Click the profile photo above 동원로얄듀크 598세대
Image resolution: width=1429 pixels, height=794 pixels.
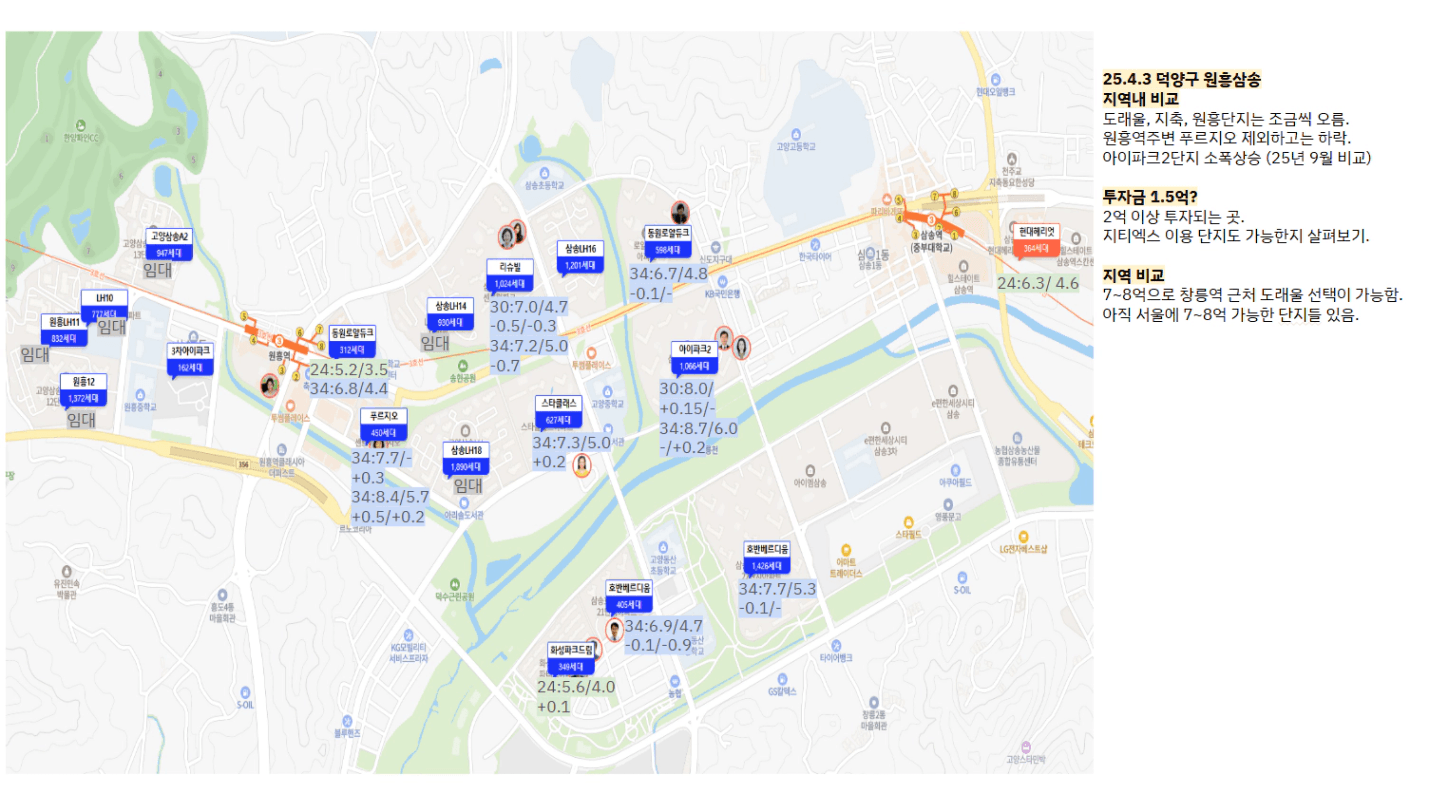point(680,212)
